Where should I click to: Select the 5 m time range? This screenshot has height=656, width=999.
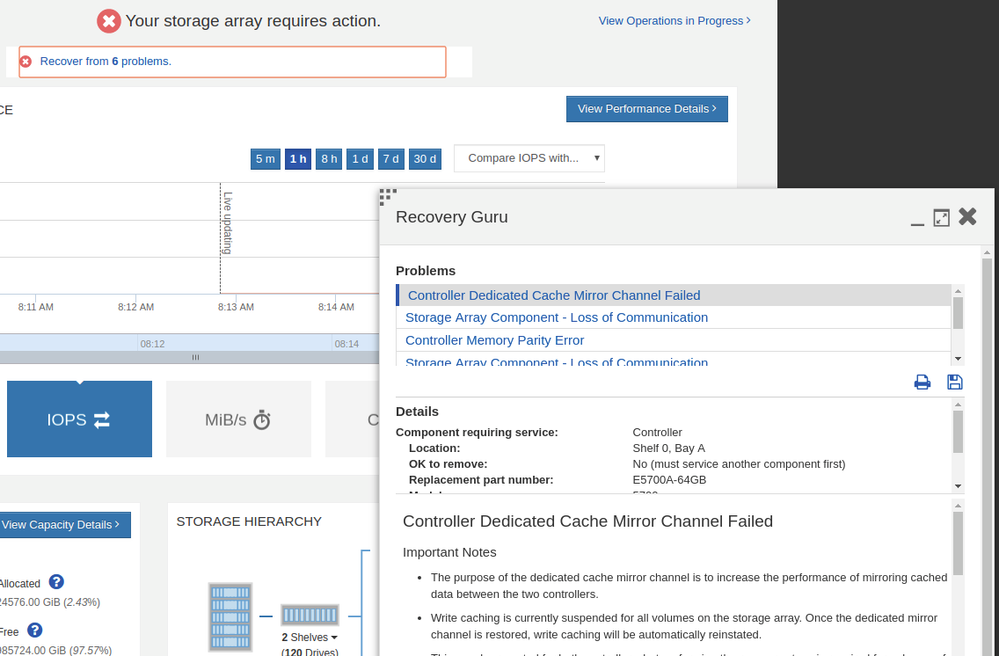click(x=265, y=159)
